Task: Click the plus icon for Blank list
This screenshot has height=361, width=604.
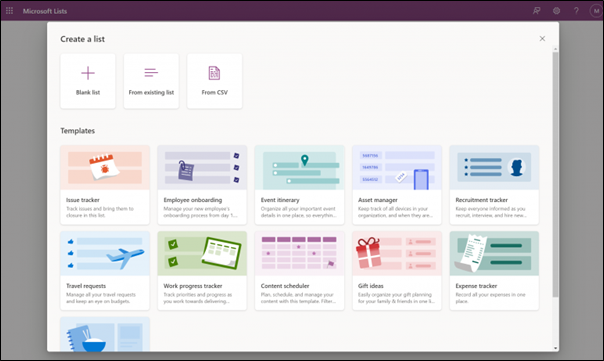Action: (x=88, y=73)
